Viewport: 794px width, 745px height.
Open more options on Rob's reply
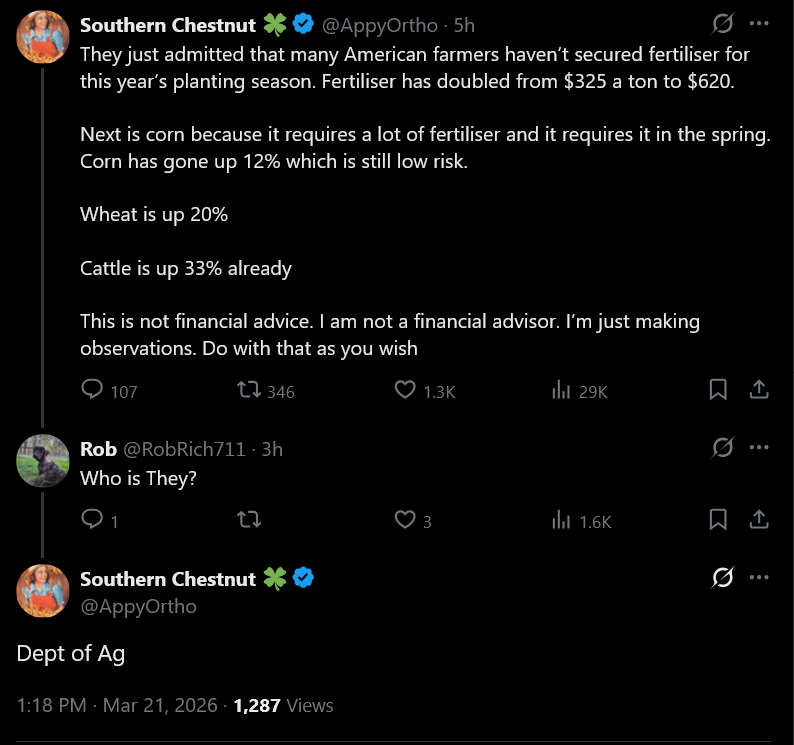(759, 448)
